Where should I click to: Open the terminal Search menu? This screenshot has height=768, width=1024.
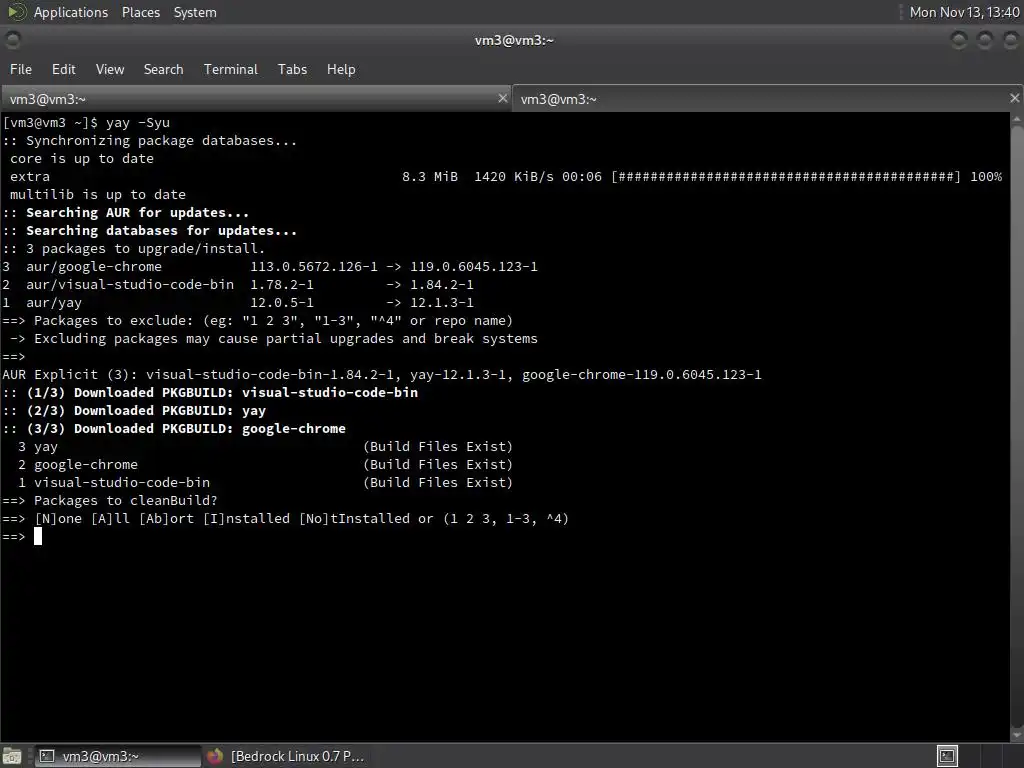point(163,69)
